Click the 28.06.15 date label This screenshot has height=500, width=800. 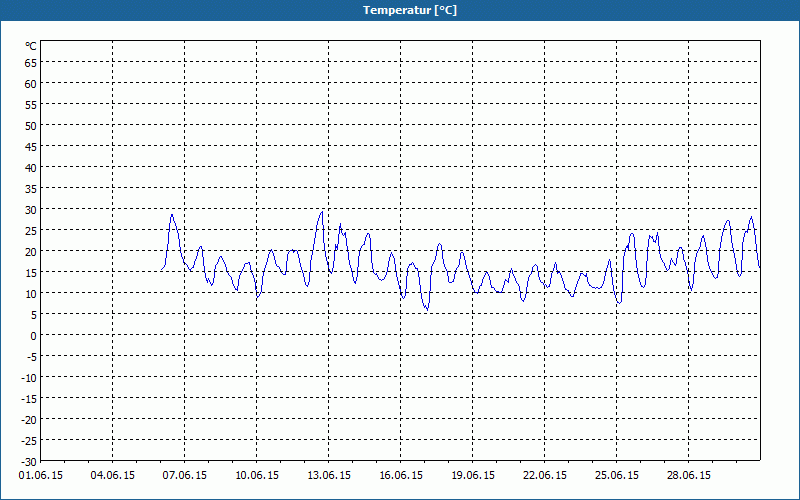pos(688,476)
